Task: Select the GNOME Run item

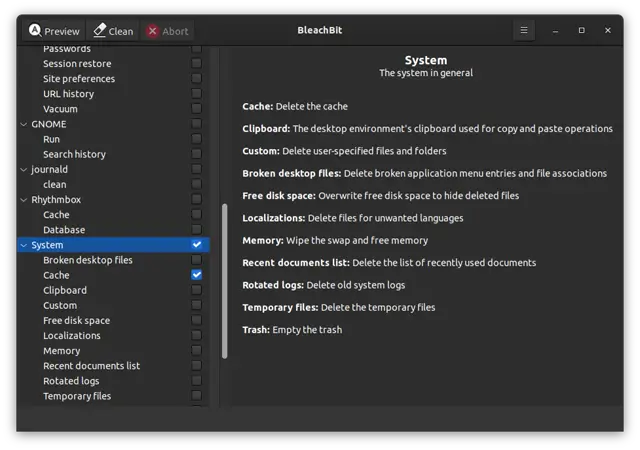Action: point(51,139)
